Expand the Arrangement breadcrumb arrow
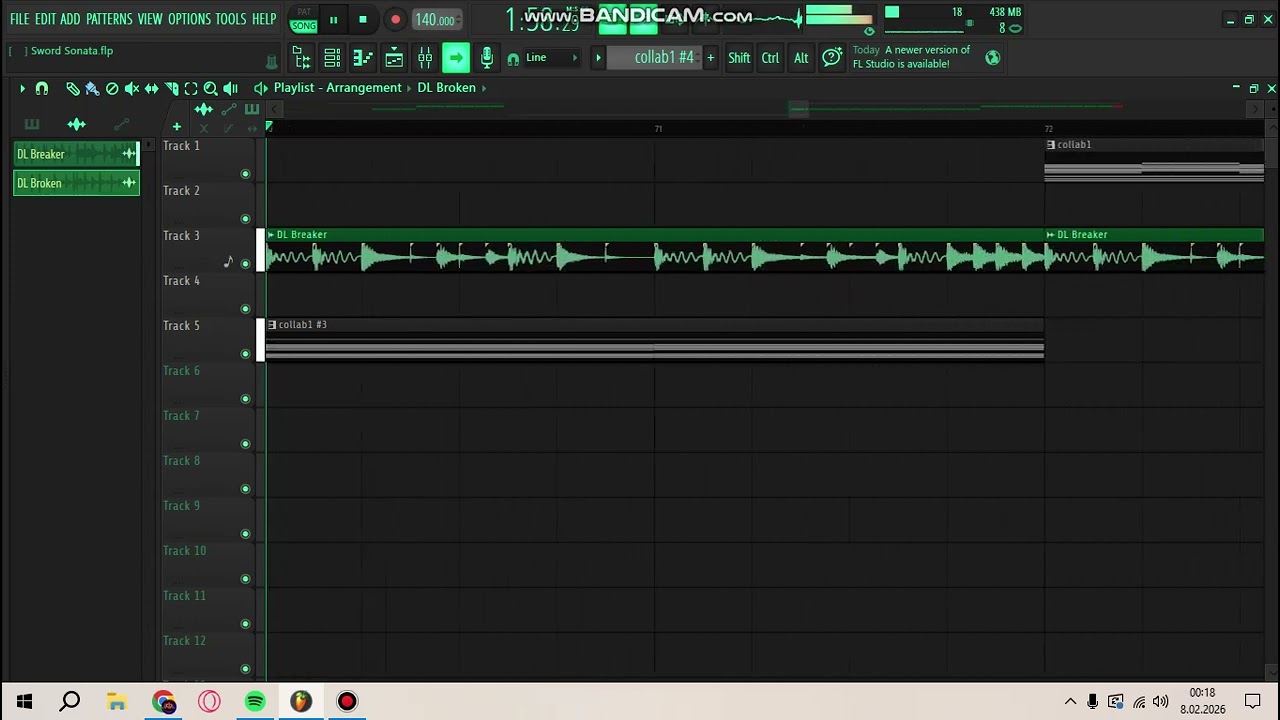The width and height of the screenshot is (1280, 720). (x=409, y=88)
